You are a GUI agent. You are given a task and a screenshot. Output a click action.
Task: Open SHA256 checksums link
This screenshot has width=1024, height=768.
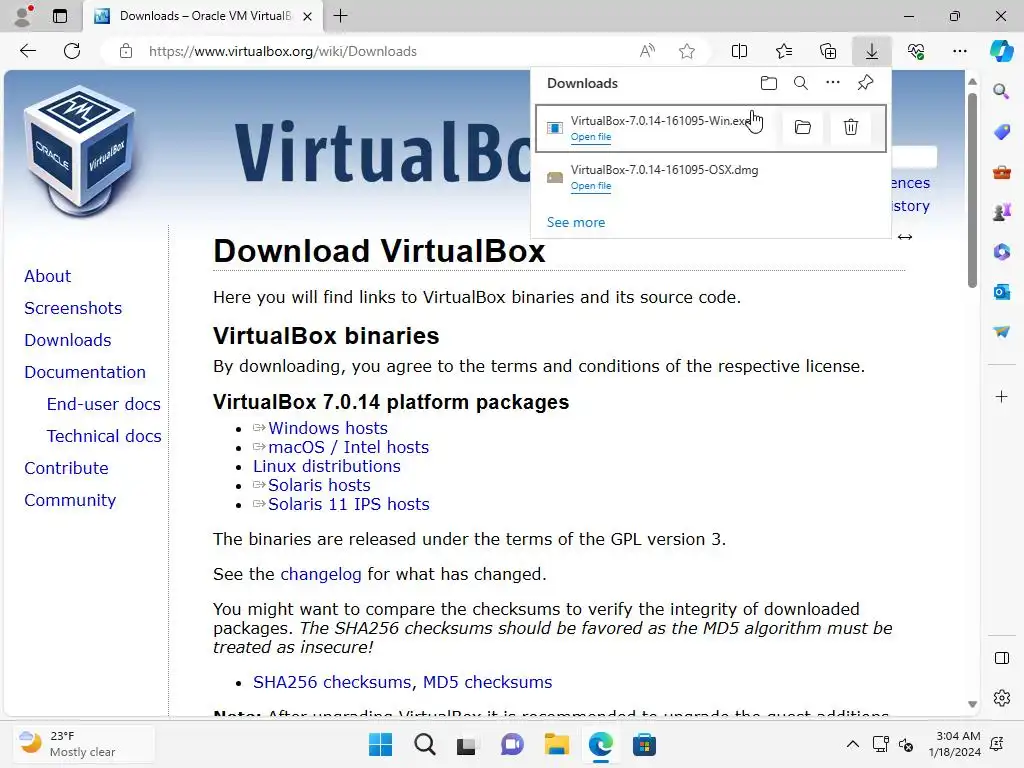(332, 682)
